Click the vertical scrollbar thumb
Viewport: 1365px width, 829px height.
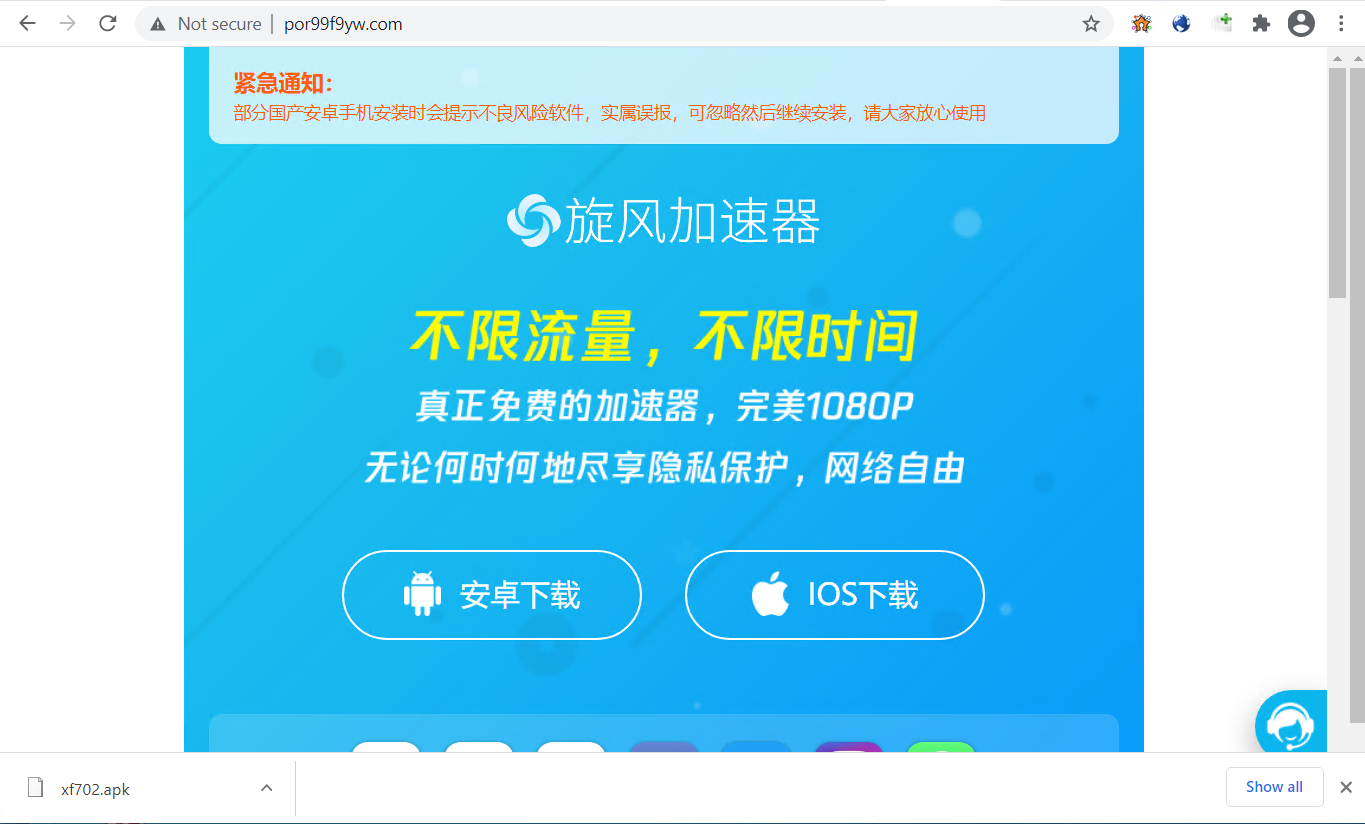[x=1338, y=182]
